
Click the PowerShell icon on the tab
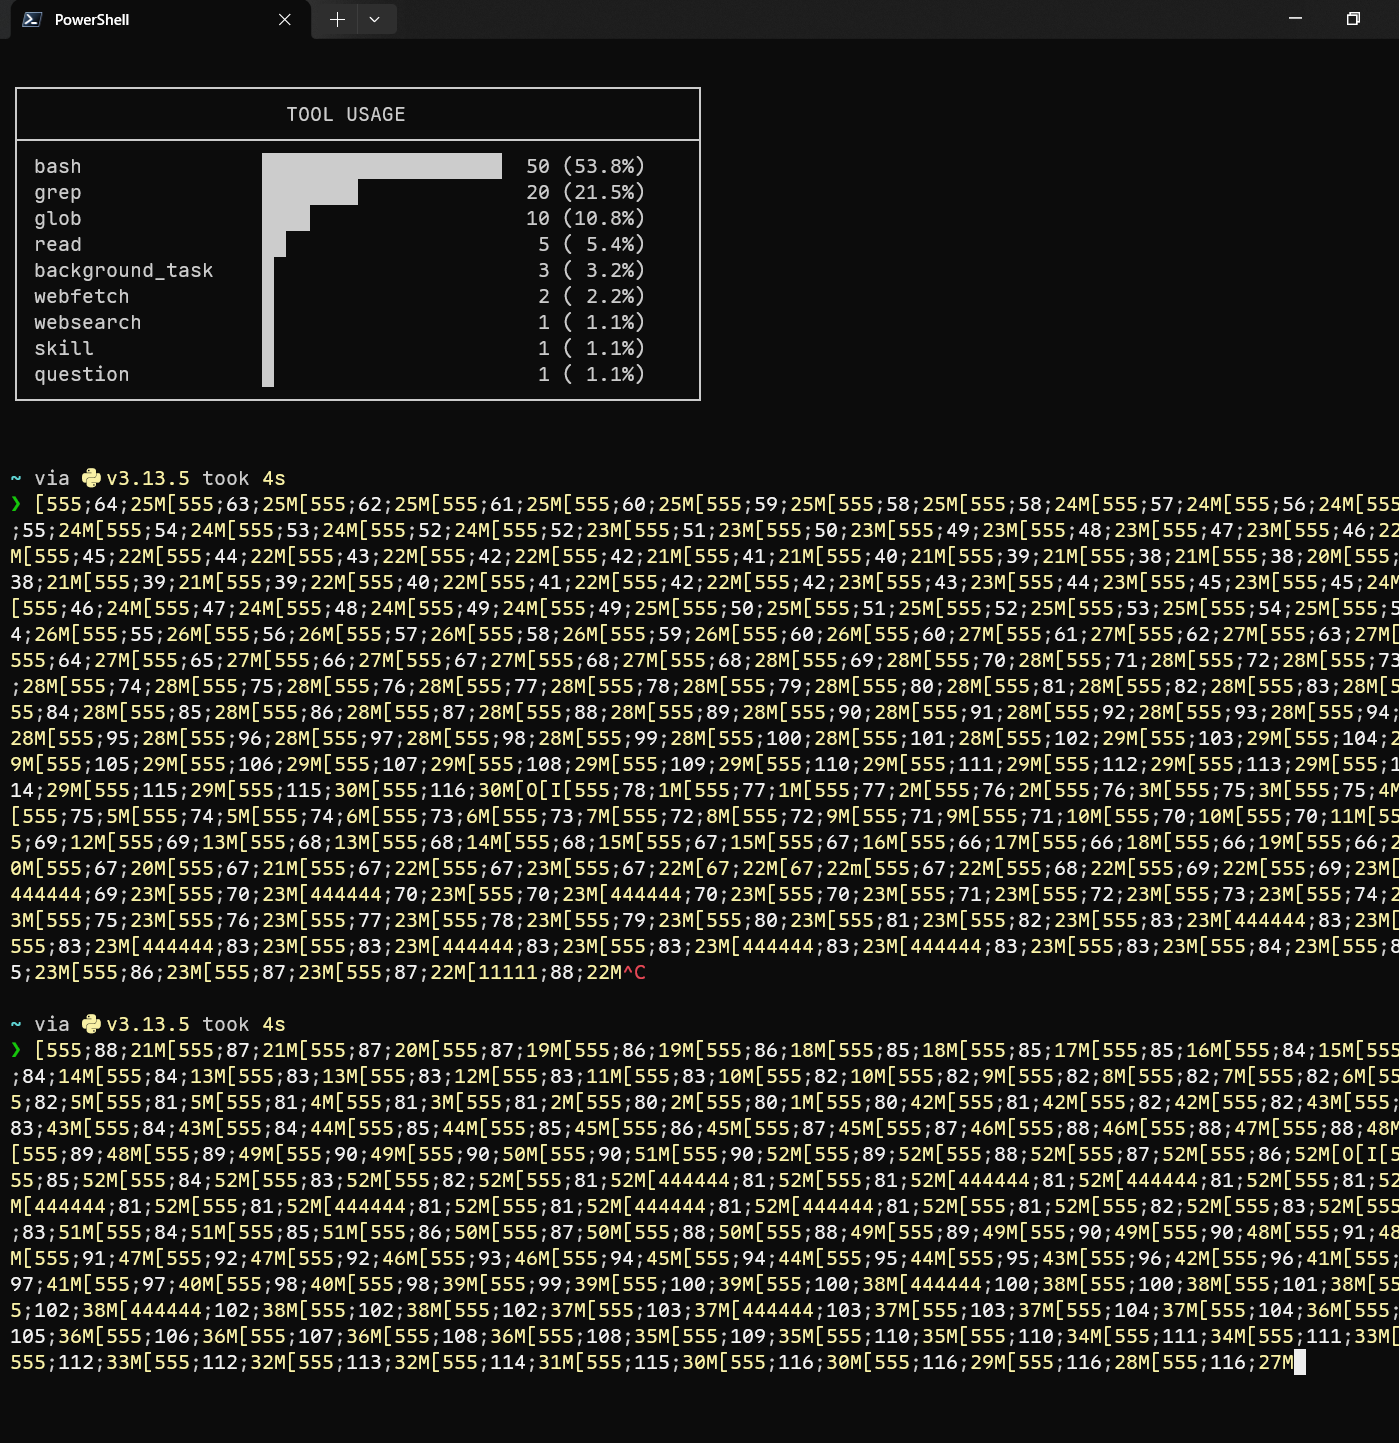click(32, 19)
